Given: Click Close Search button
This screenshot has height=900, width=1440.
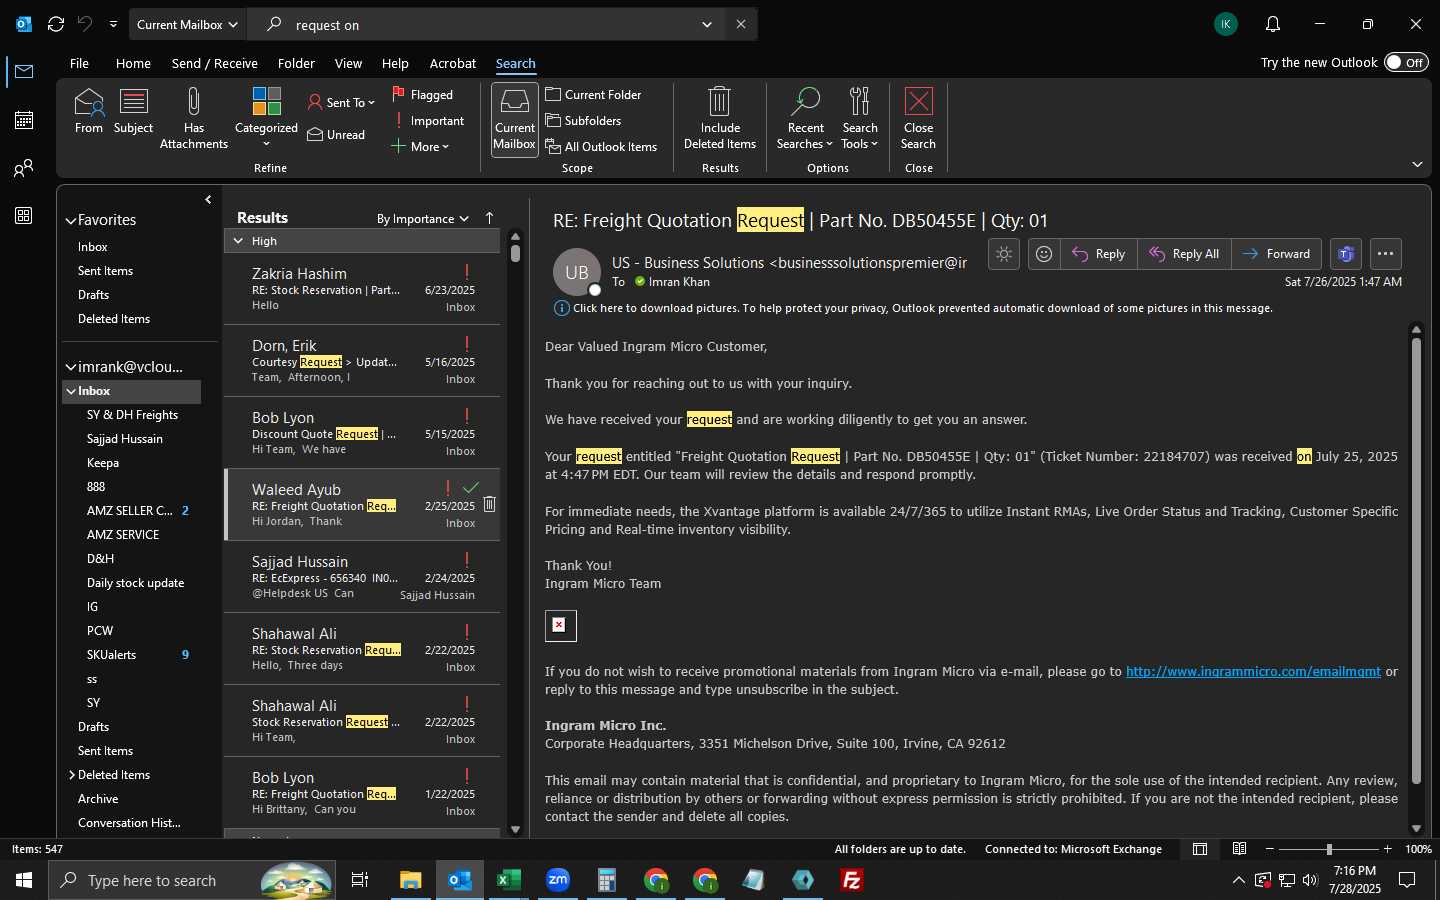Looking at the screenshot, I should (x=918, y=118).
